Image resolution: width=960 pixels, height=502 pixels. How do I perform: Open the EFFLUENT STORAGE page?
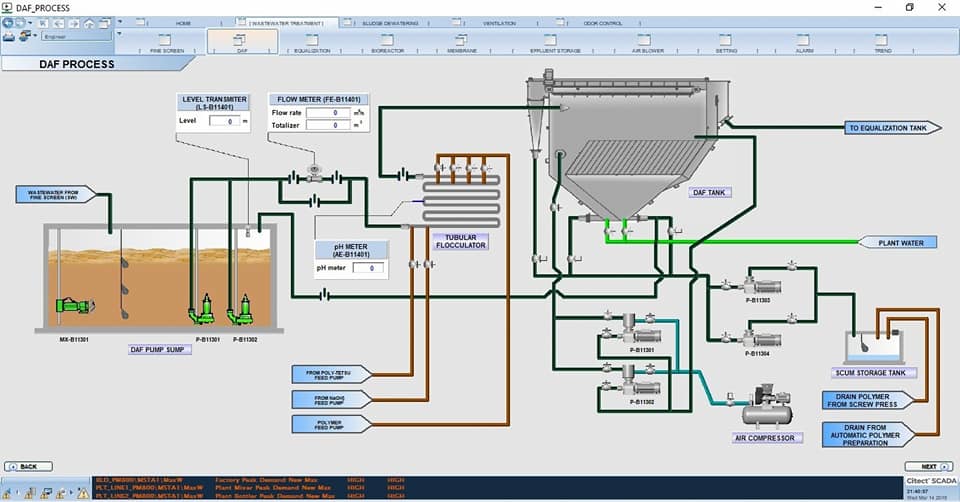pos(555,43)
